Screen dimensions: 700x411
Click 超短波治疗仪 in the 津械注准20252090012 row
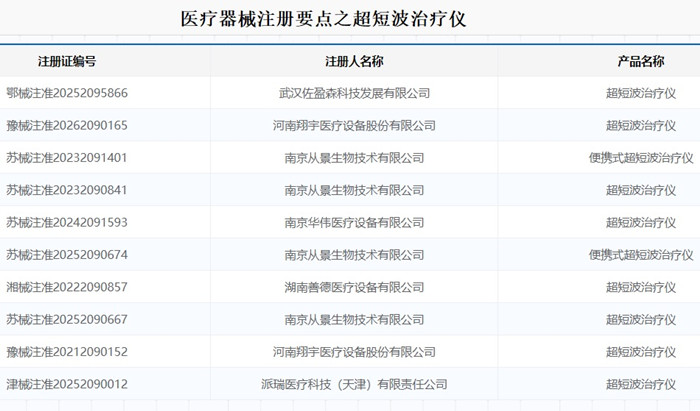click(641, 384)
